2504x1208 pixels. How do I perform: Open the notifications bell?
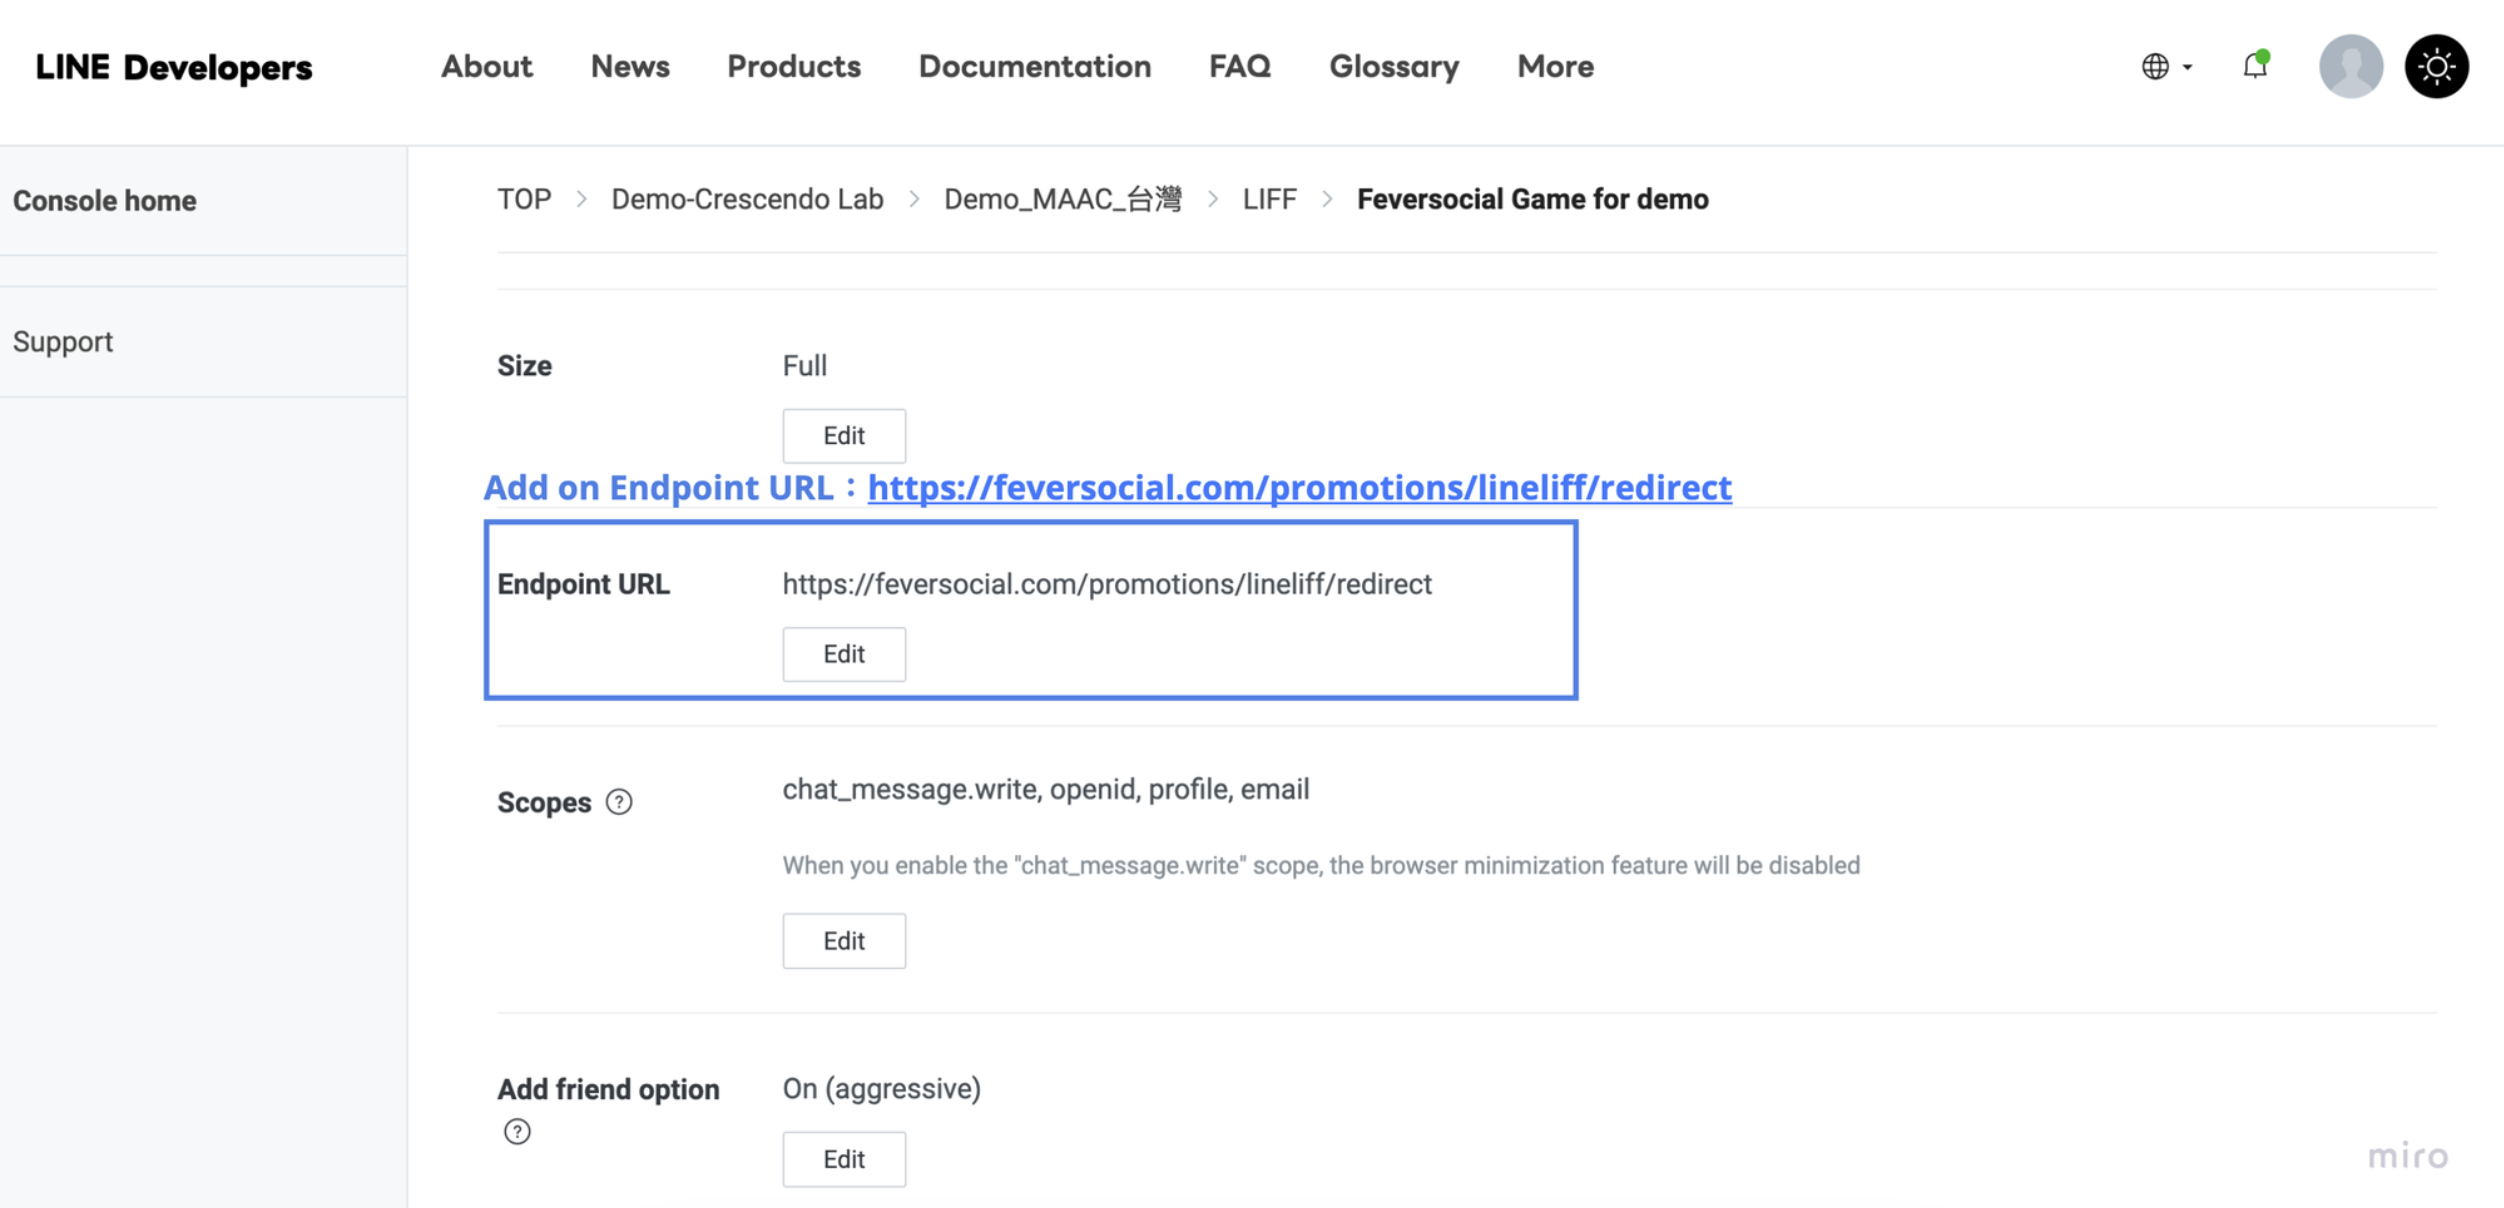[2255, 66]
